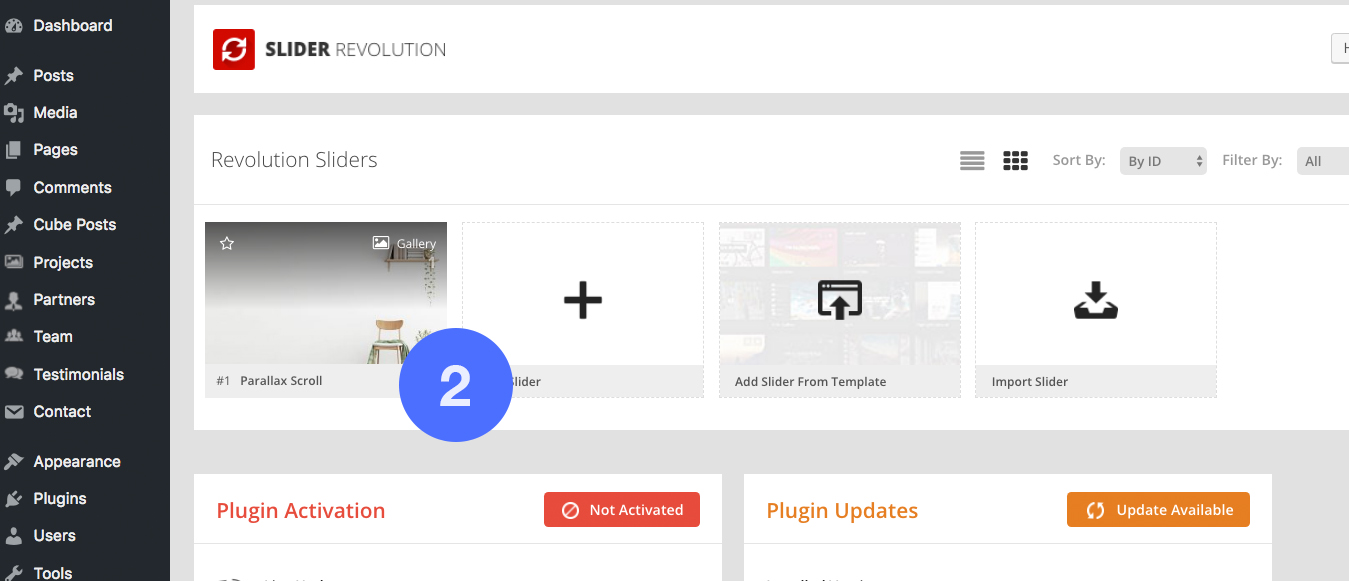The height and width of the screenshot is (581, 1349).
Task: Click the Not Activated button
Action: pyautogui.click(x=622, y=510)
